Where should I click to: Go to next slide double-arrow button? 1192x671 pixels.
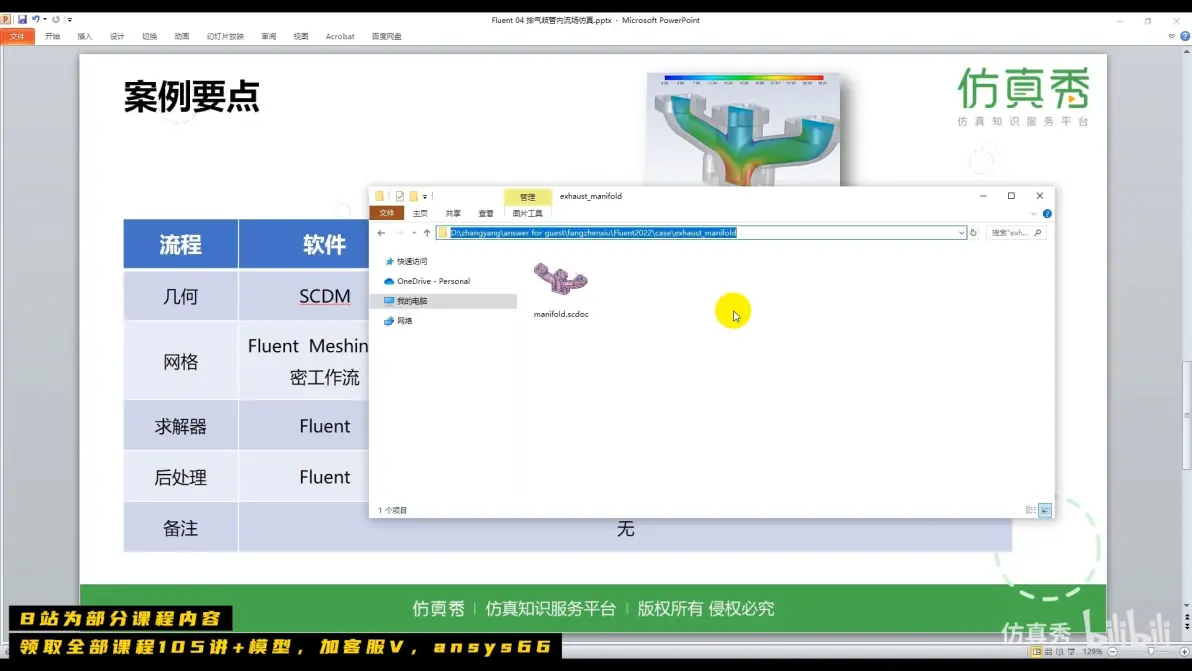[1187, 628]
